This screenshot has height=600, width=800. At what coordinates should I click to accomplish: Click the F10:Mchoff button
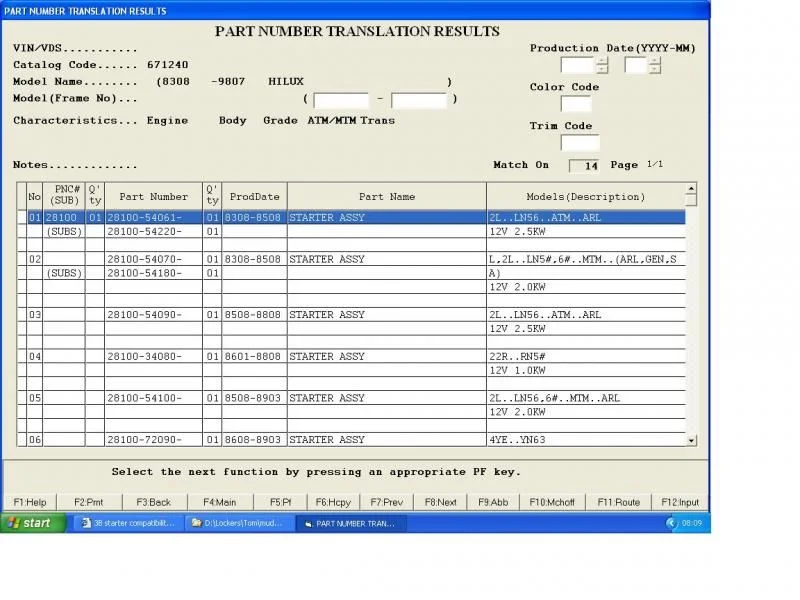pyautogui.click(x=552, y=502)
